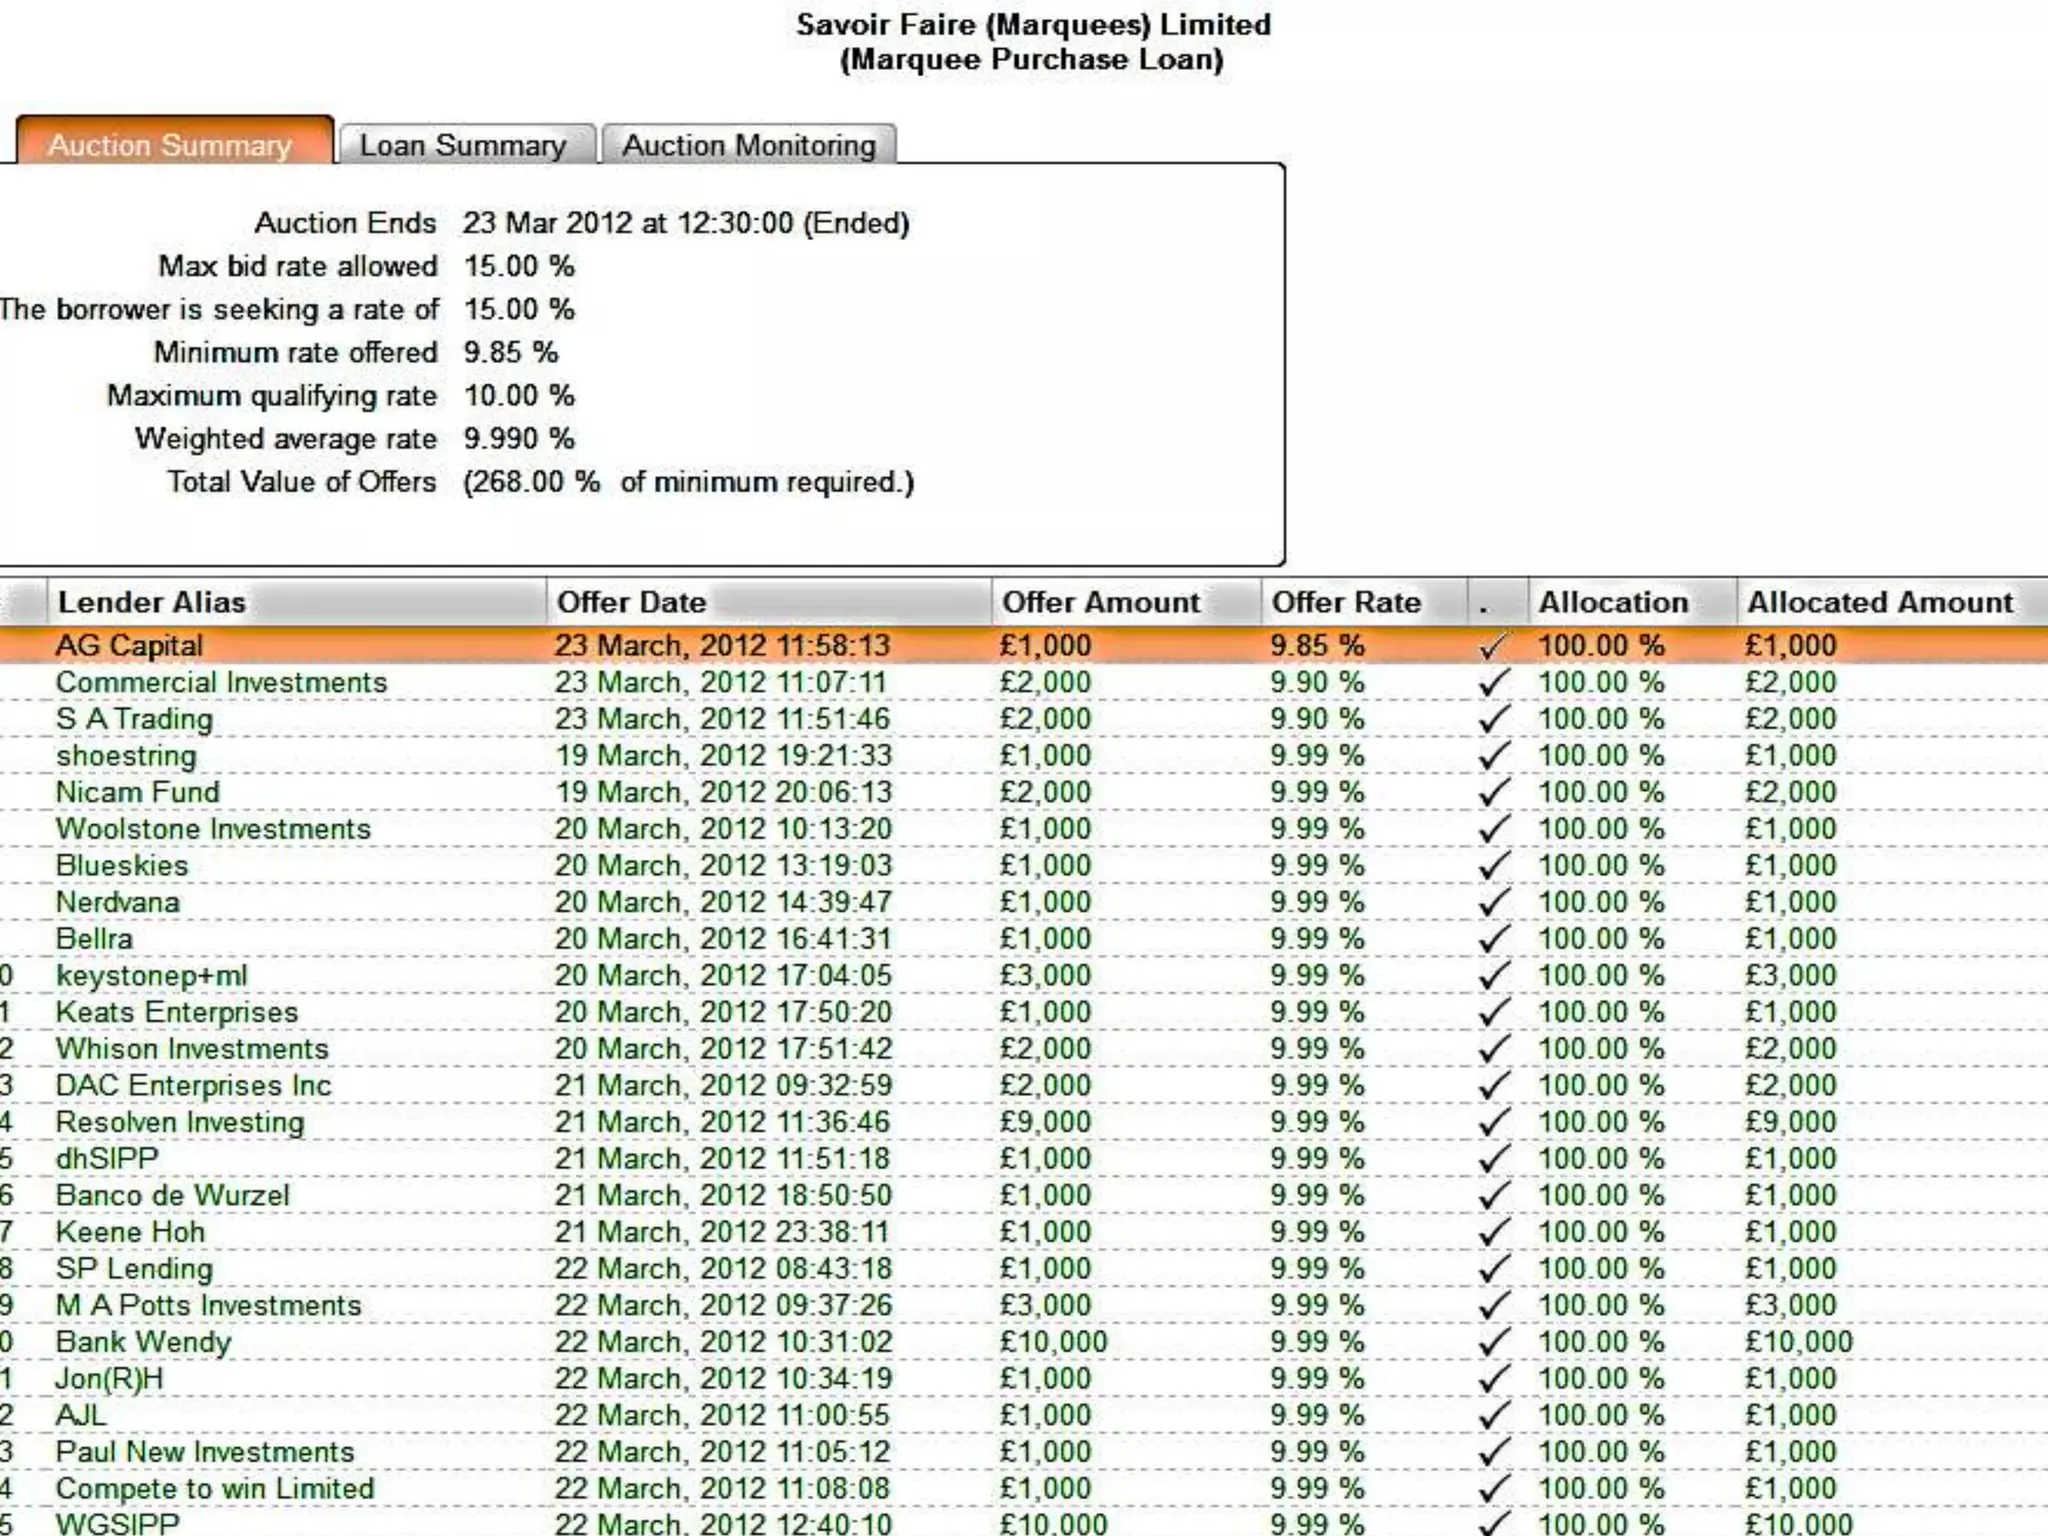The height and width of the screenshot is (1536, 2048).
Task: Sort by Offer Date column header
Action: click(x=631, y=602)
